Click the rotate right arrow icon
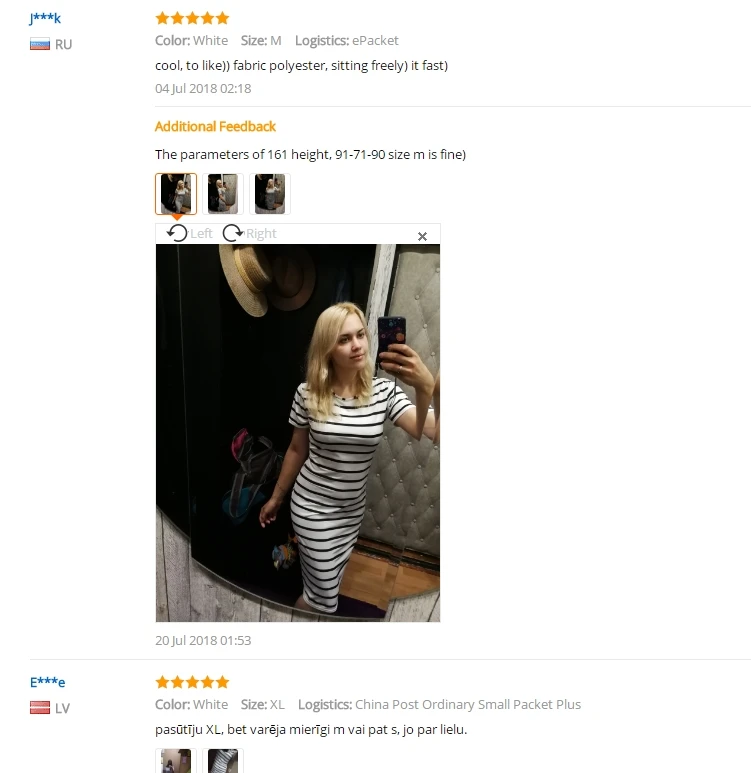Screen dimensions: 751x773 (x=233, y=233)
